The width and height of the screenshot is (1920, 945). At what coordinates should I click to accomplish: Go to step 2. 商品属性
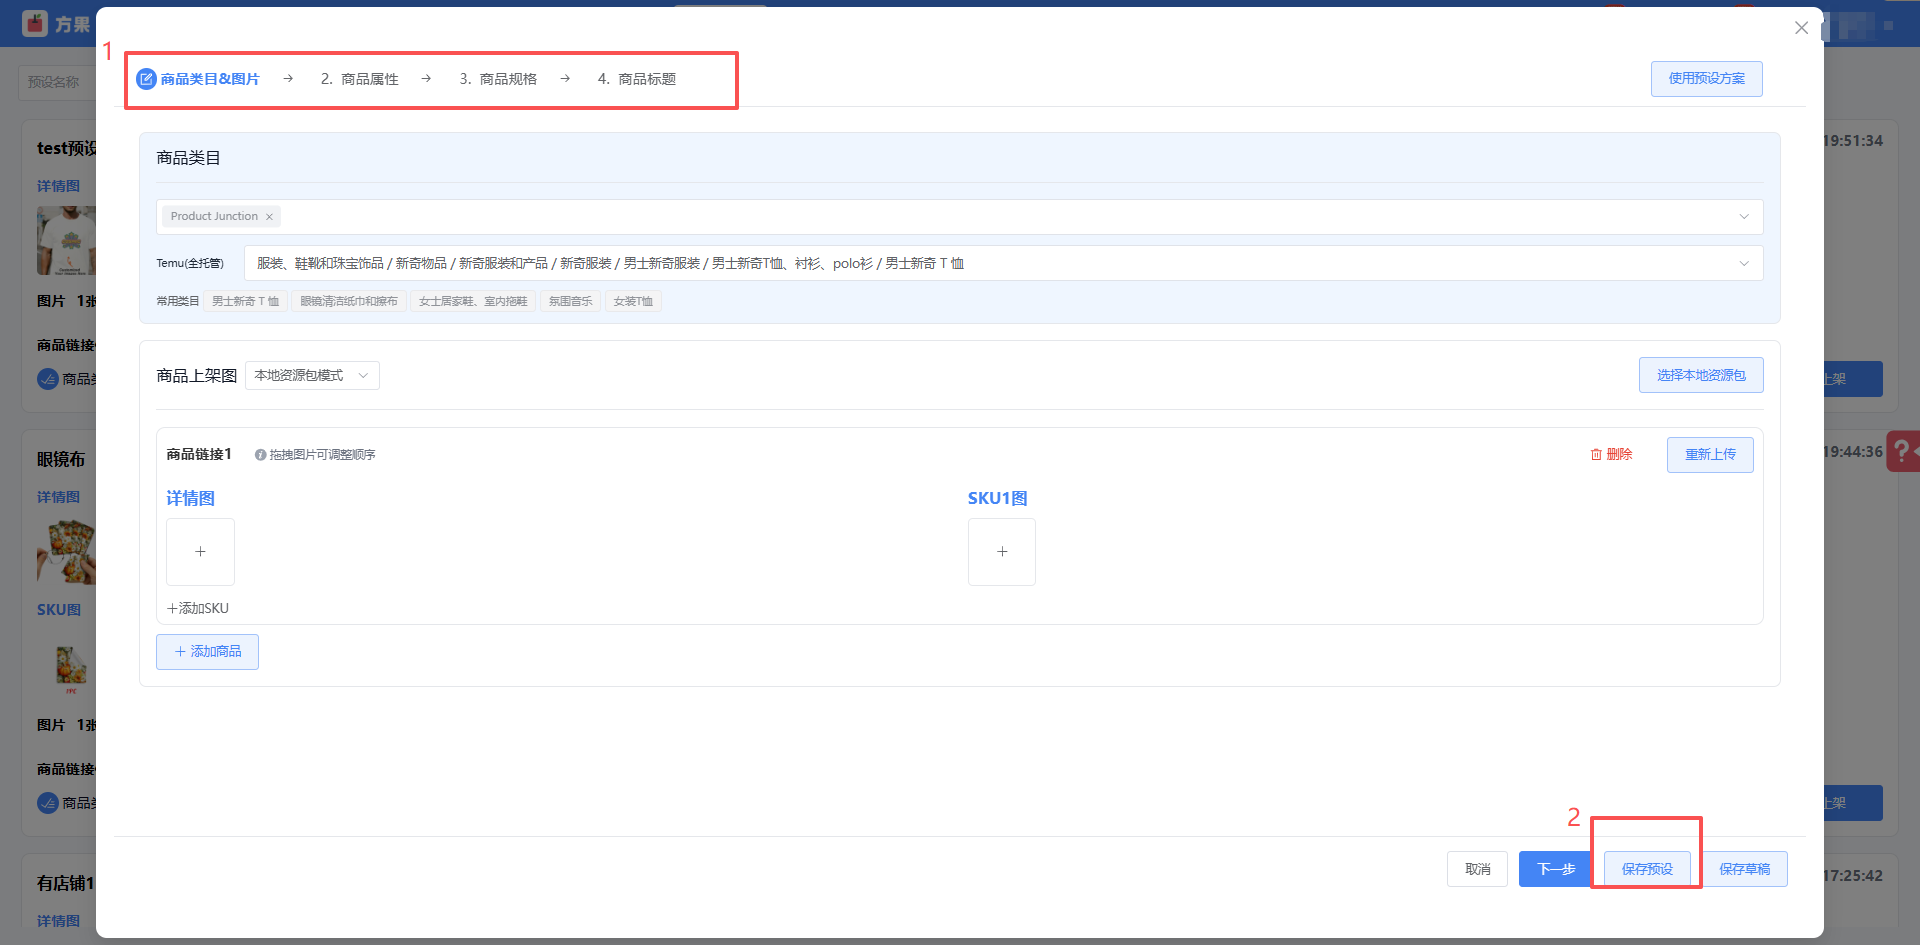[x=360, y=79]
